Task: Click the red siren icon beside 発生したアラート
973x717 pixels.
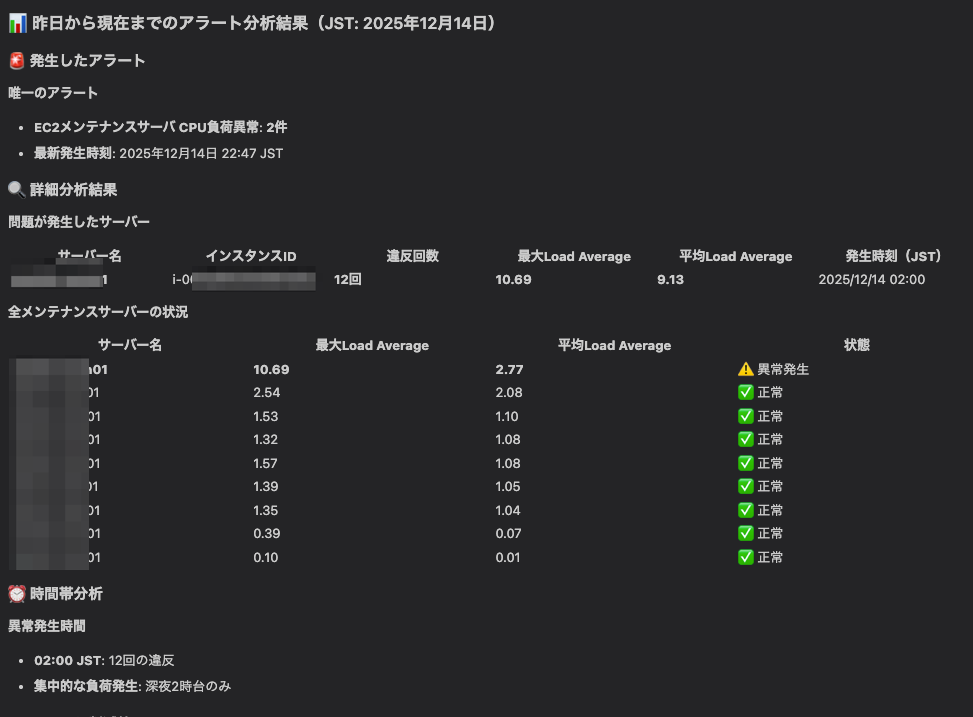Action: [17, 61]
